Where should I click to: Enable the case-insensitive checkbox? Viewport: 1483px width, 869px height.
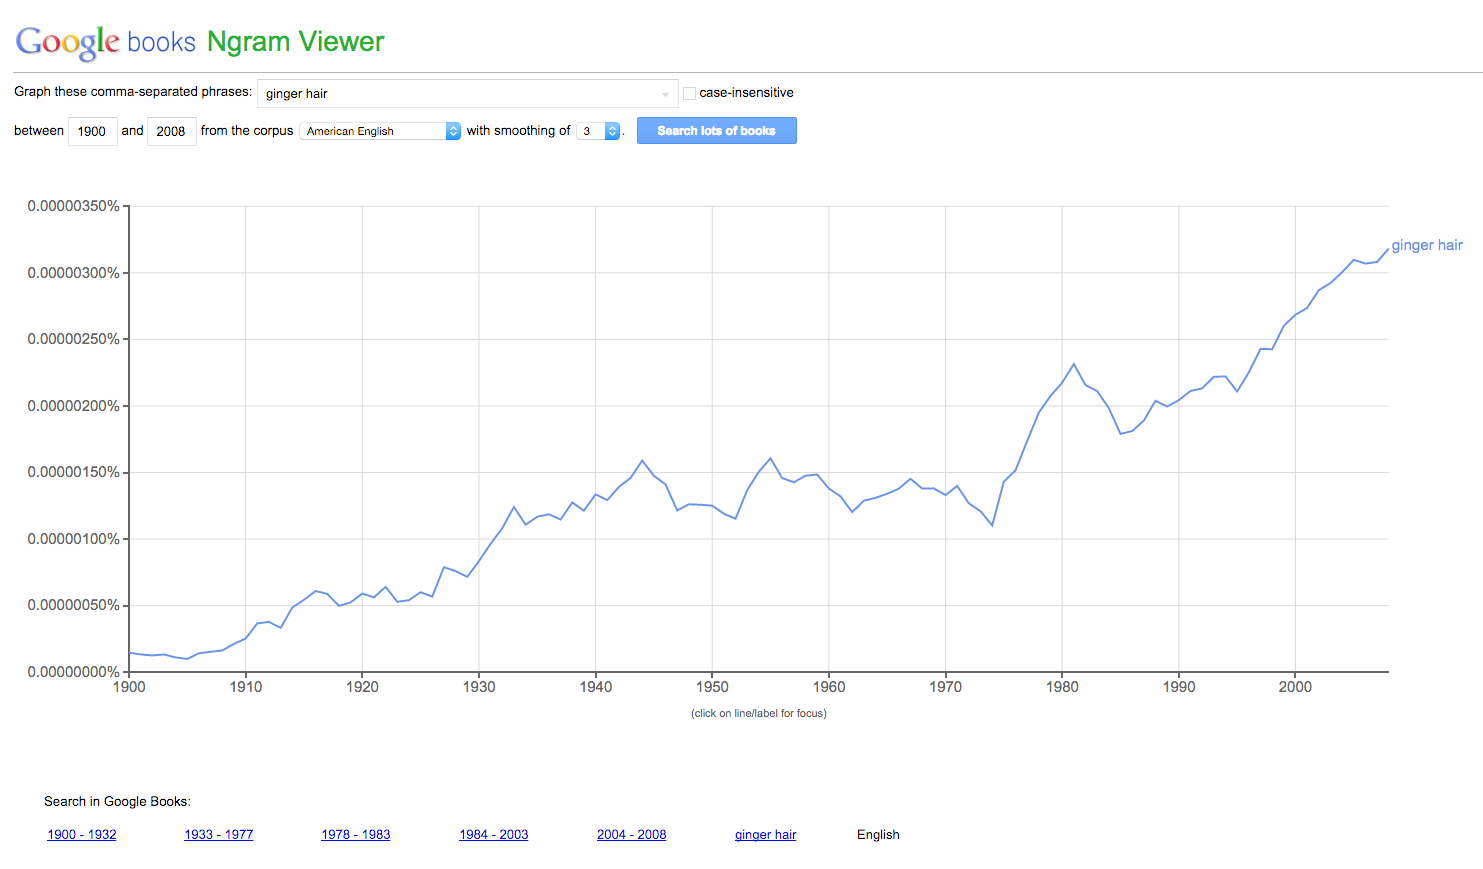pos(689,93)
